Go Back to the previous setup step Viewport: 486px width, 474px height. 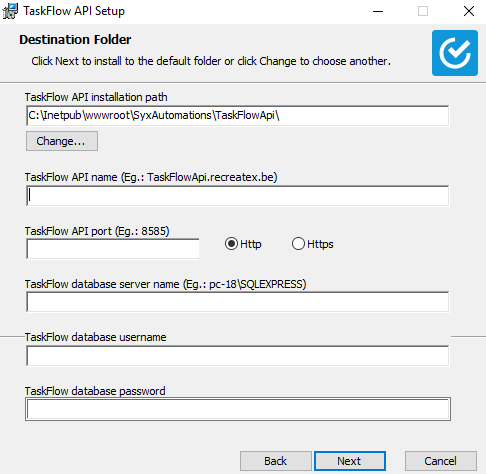[x=276, y=461]
